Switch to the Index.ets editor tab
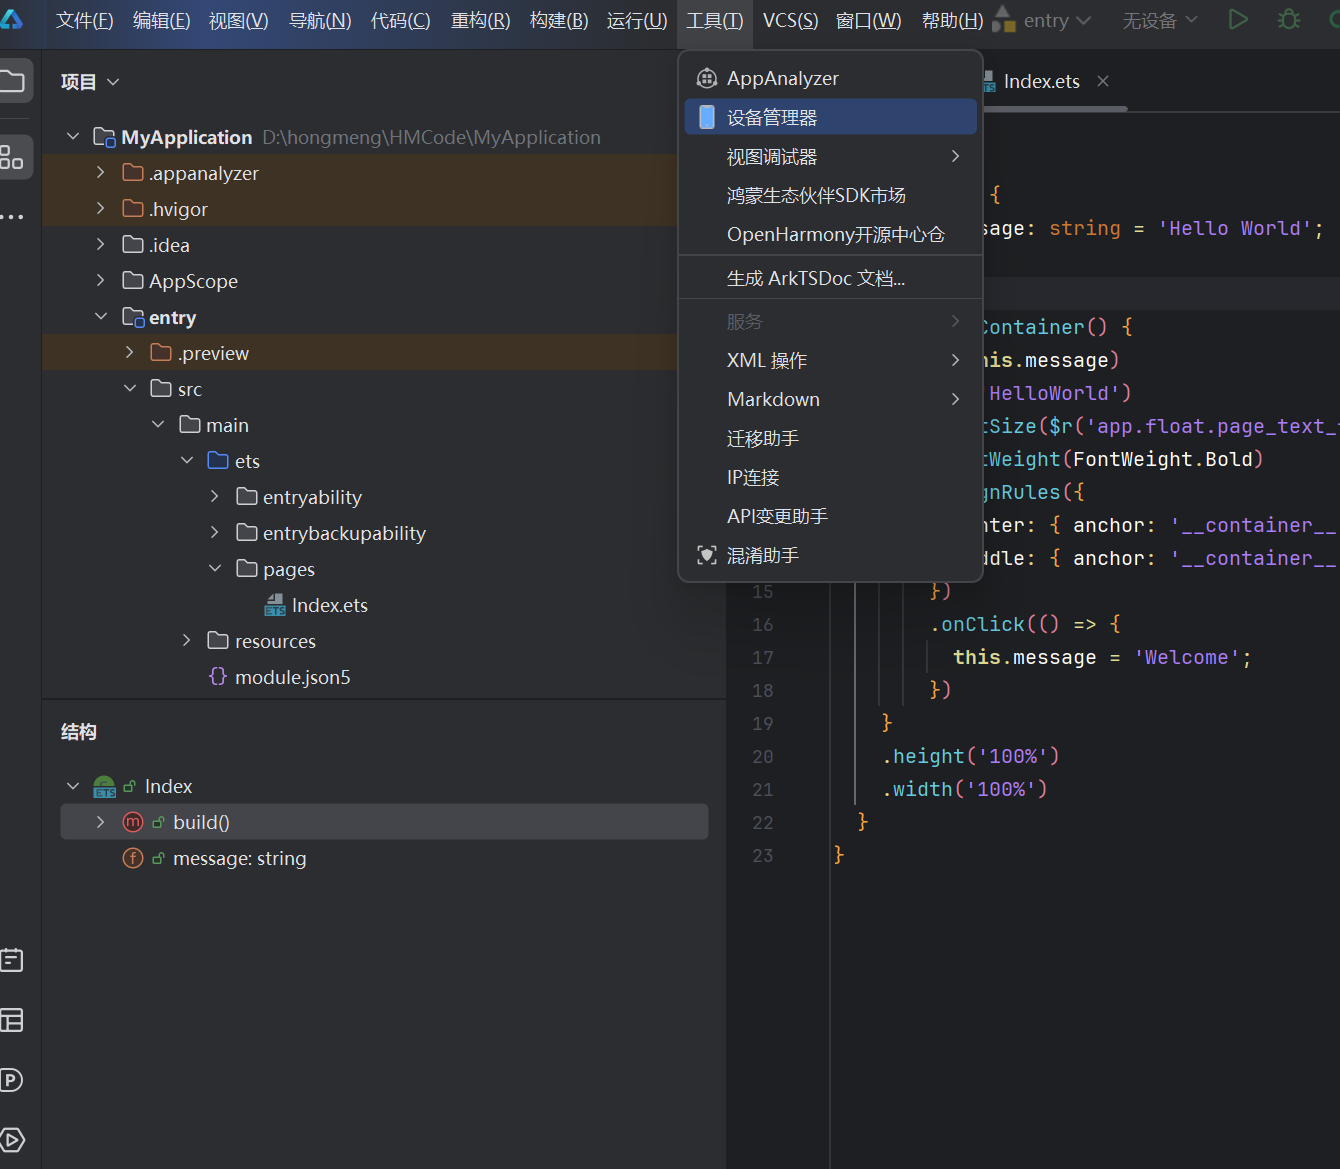The height and width of the screenshot is (1169, 1340). pyautogui.click(x=1041, y=81)
